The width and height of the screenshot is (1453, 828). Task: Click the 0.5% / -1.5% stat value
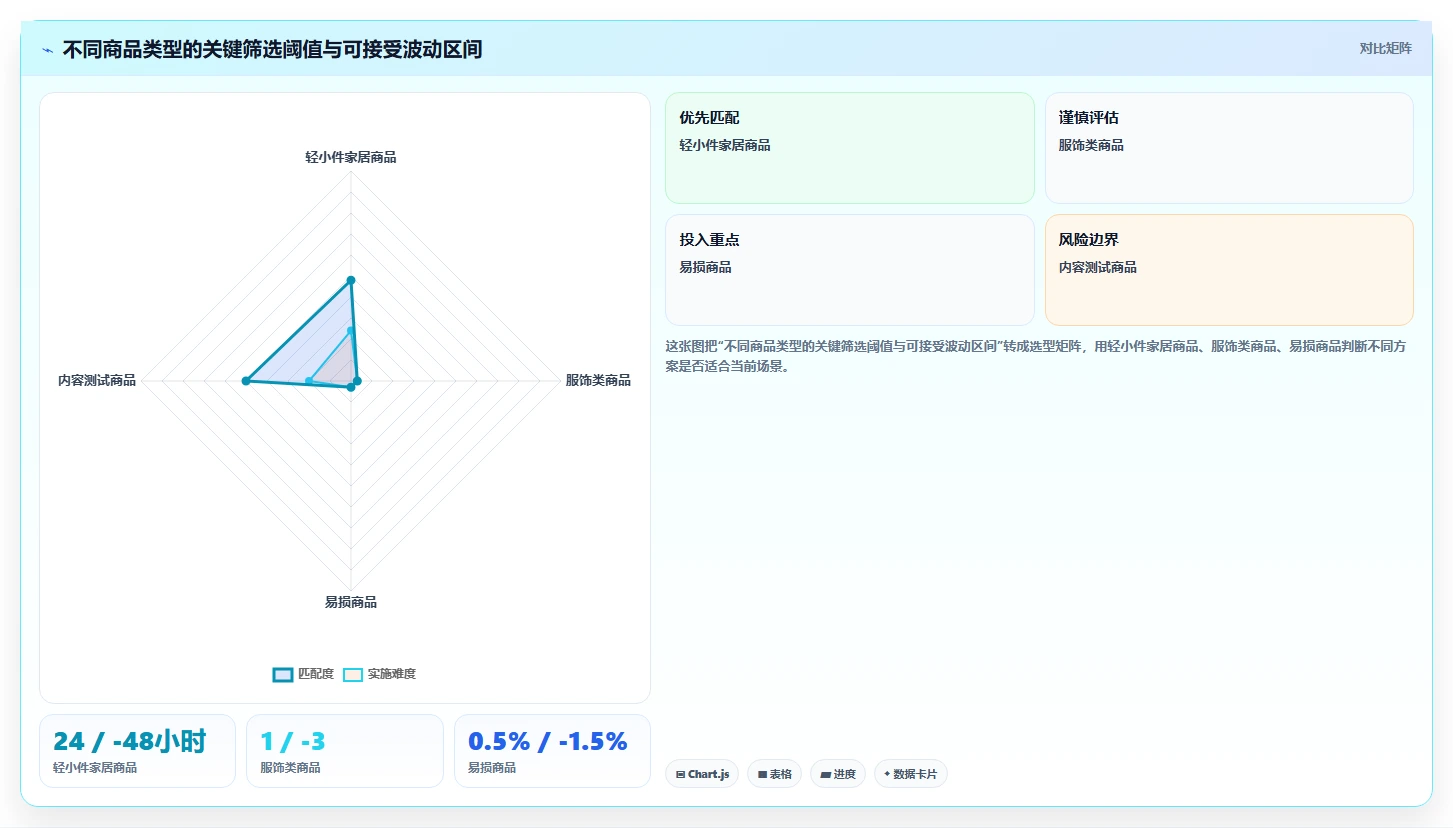point(547,741)
